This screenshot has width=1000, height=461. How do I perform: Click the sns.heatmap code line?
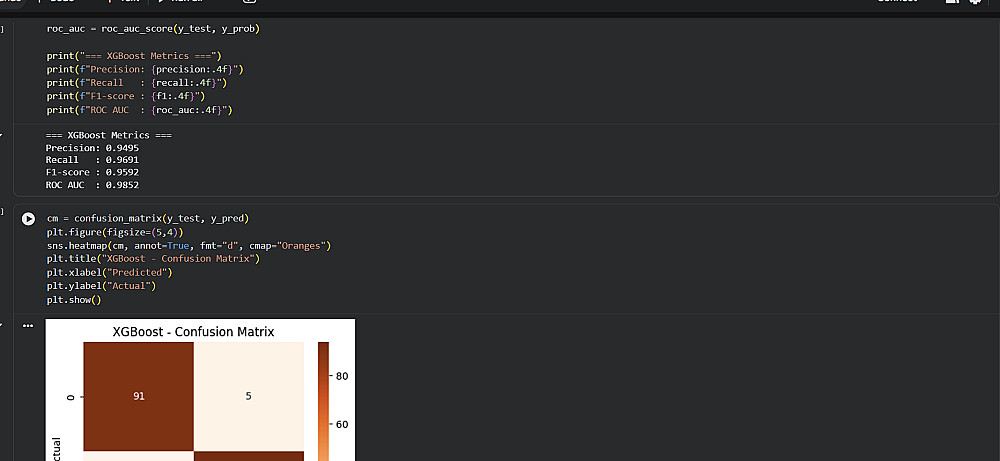(189, 245)
